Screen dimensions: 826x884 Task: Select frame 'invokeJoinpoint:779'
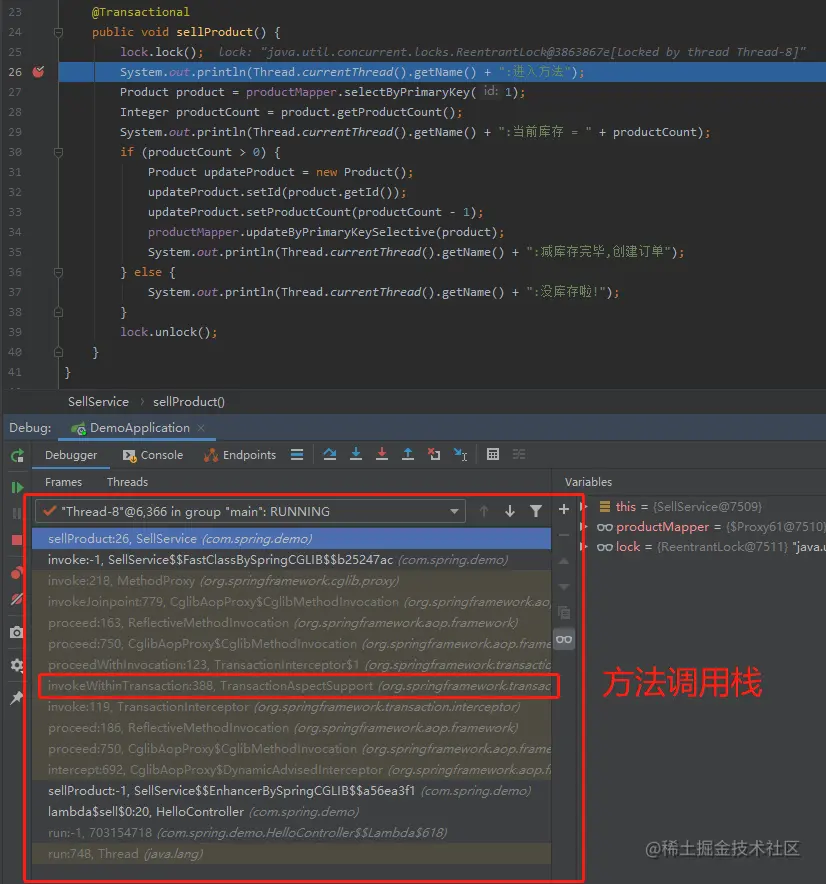tap(291, 602)
